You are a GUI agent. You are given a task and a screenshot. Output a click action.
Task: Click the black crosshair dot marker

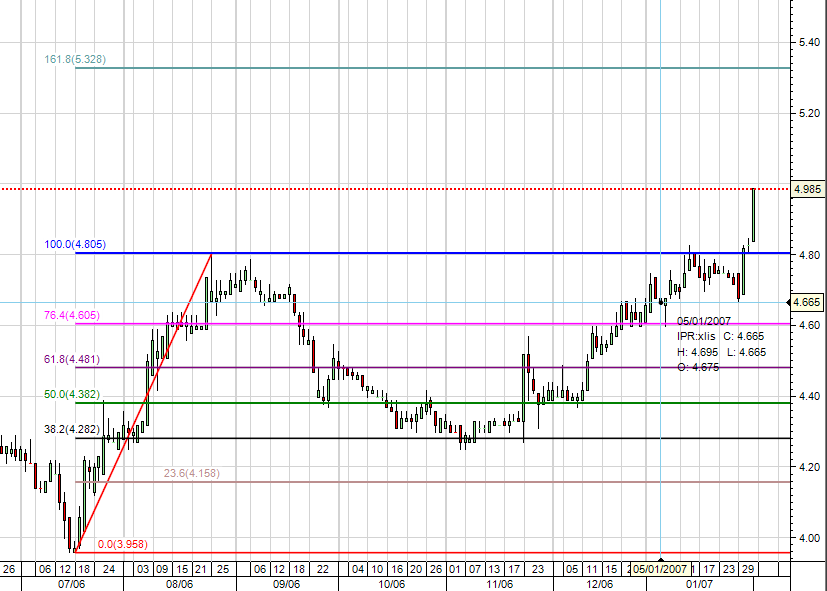coord(661,302)
